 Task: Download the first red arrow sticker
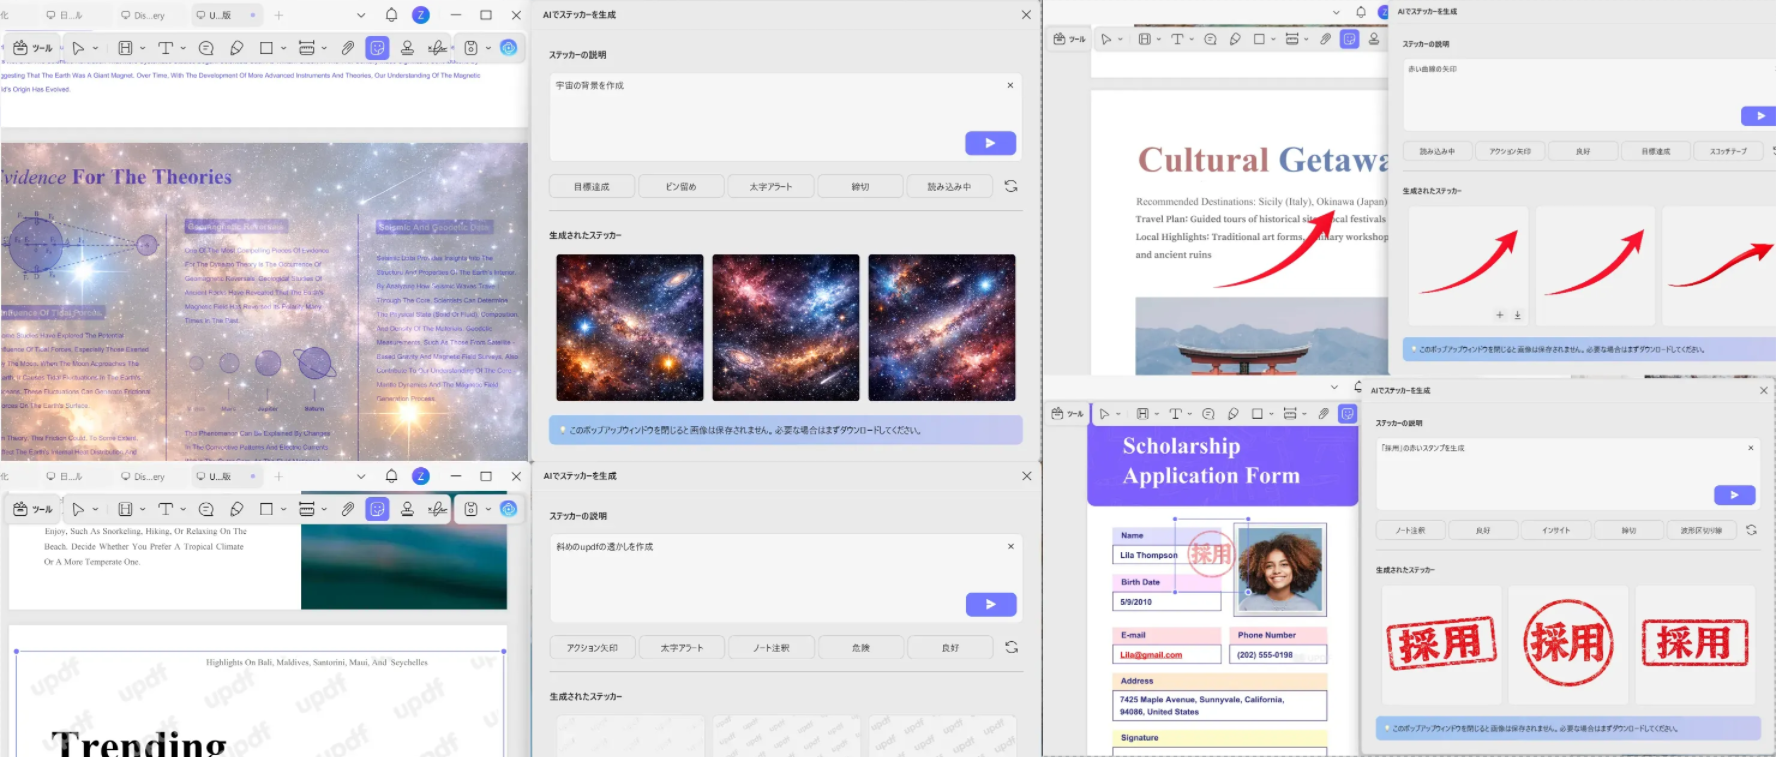click(x=1517, y=315)
